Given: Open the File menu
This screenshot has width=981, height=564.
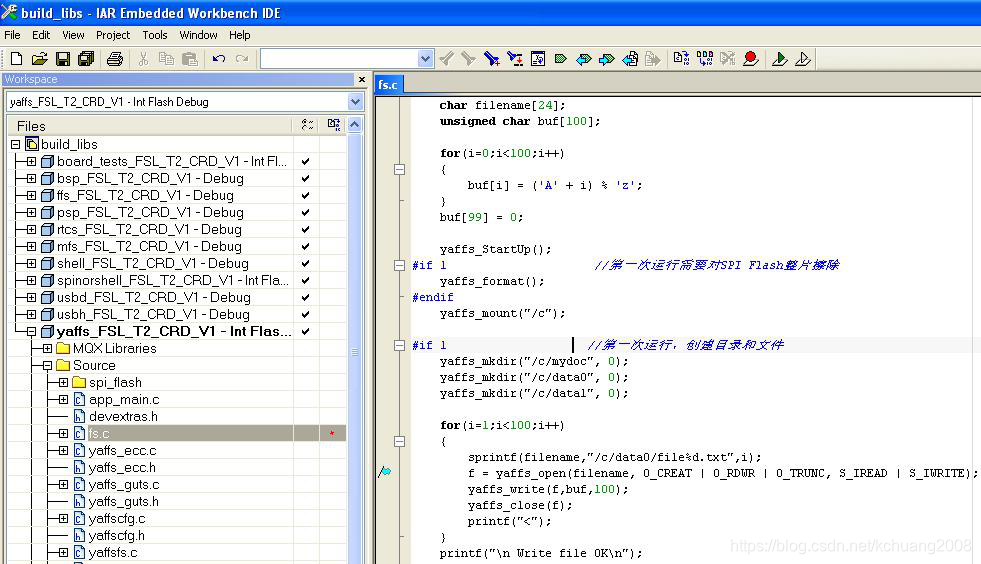Looking at the screenshot, I should [x=13, y=35].
